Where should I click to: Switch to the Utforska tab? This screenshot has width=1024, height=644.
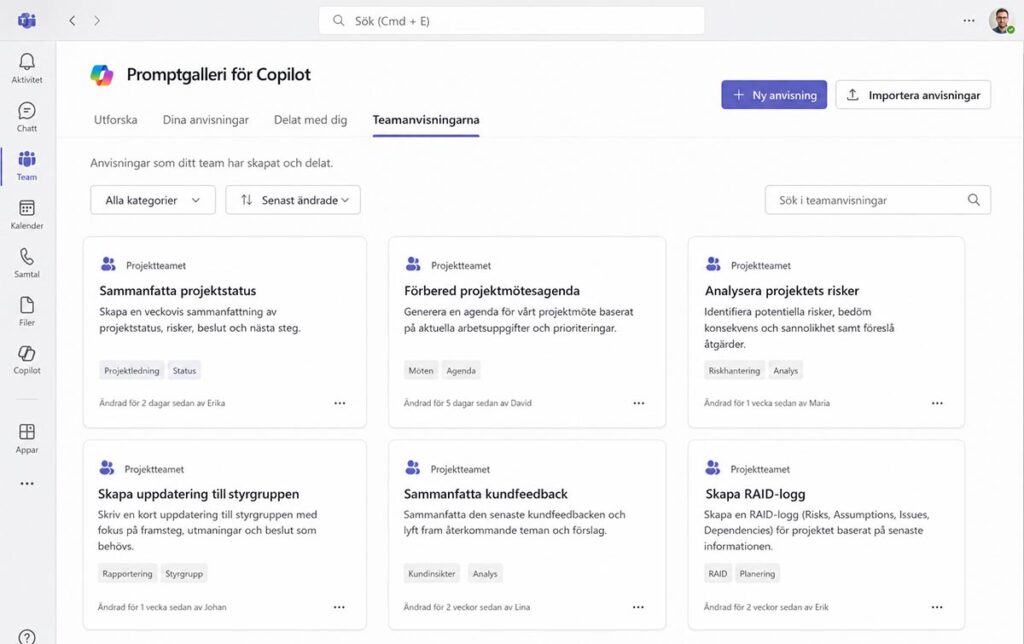[x=116, y=120]
